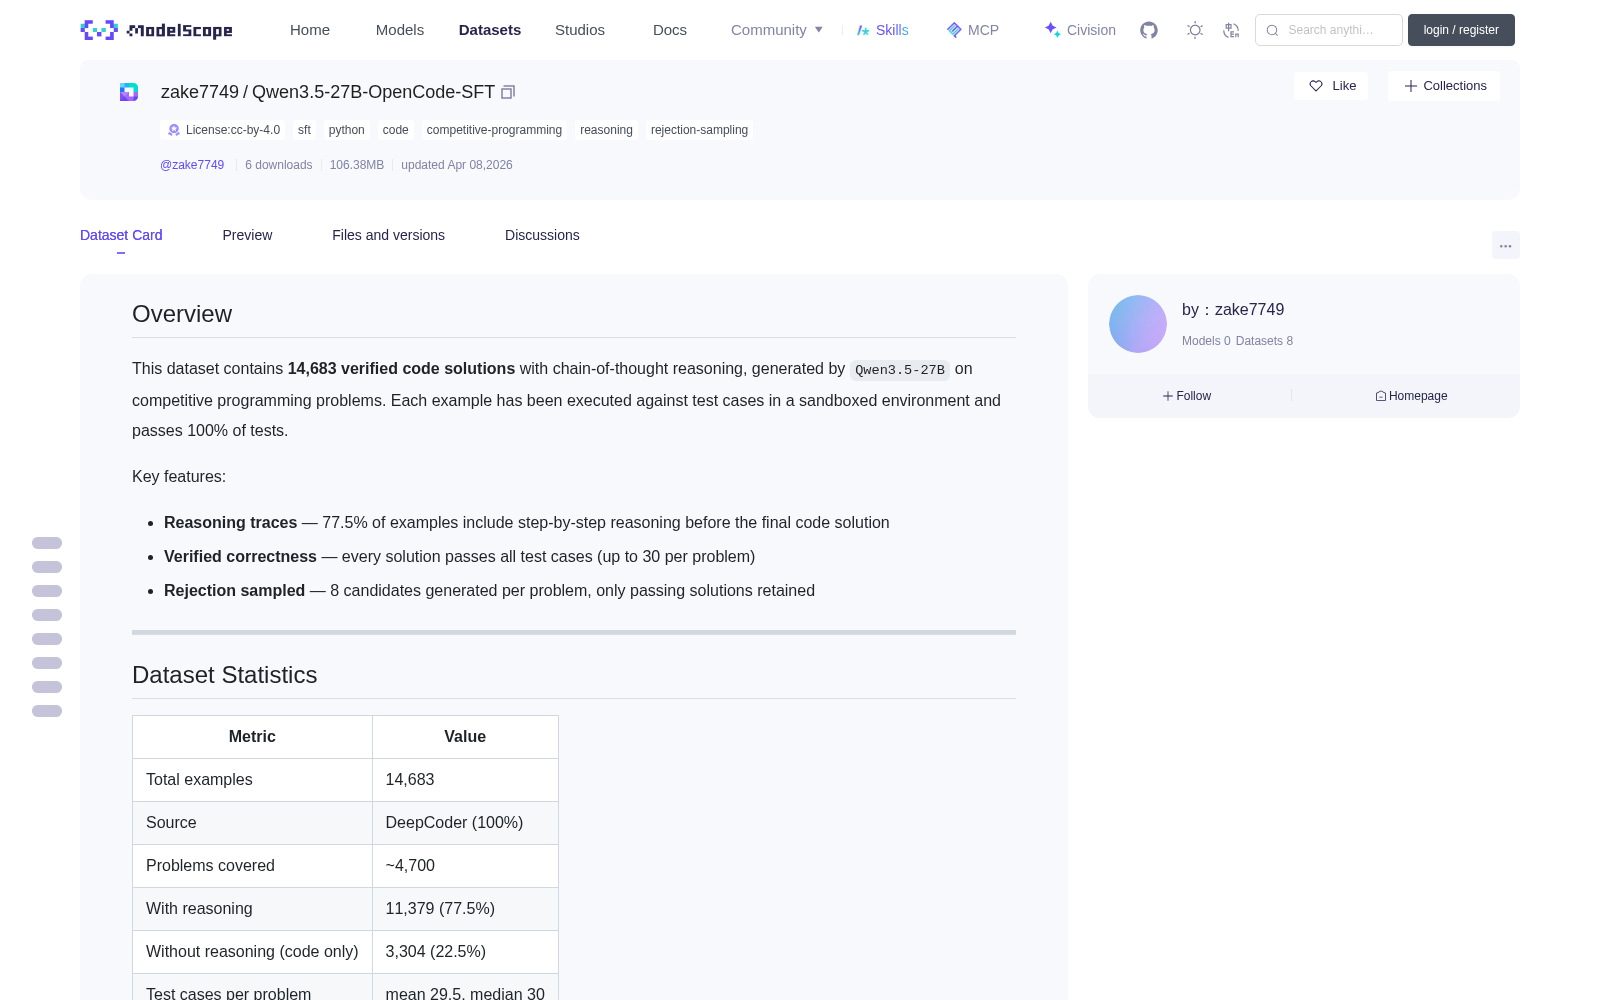Open Files and versions tab

(x=388, y=235)
